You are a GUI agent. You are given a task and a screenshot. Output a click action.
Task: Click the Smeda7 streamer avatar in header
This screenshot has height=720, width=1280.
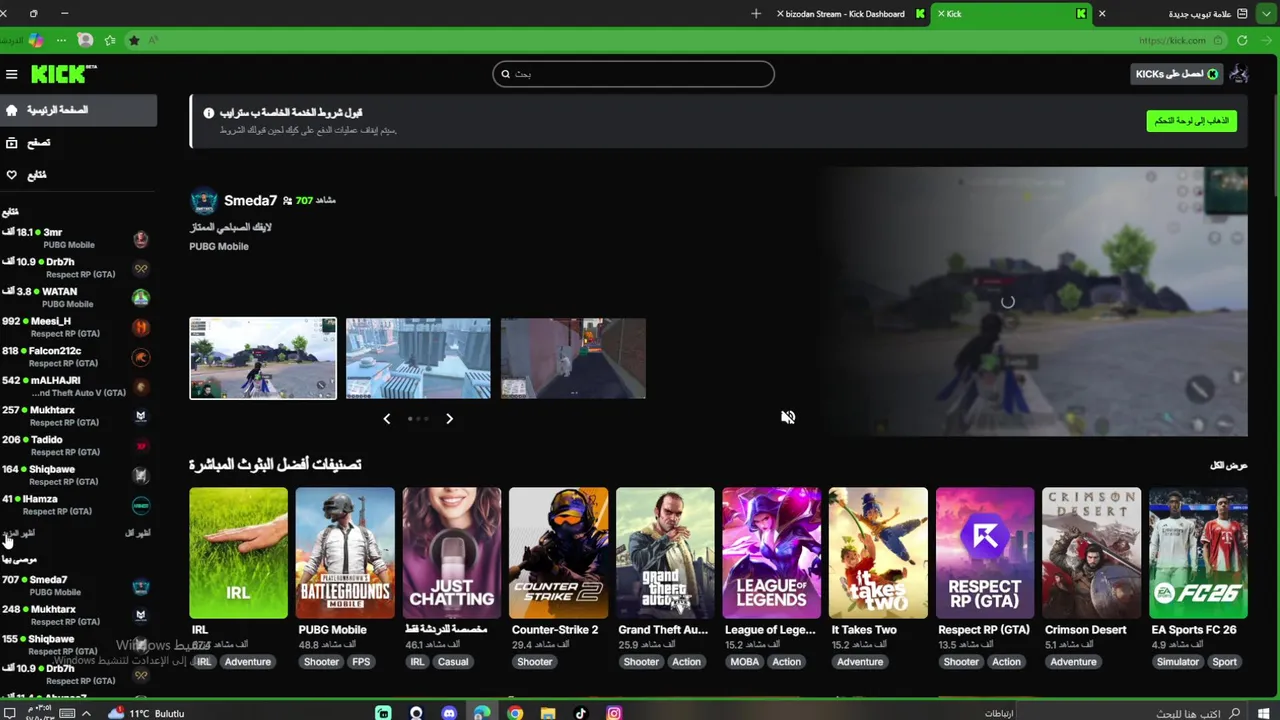pyautogui.click(x=204, y=201)
